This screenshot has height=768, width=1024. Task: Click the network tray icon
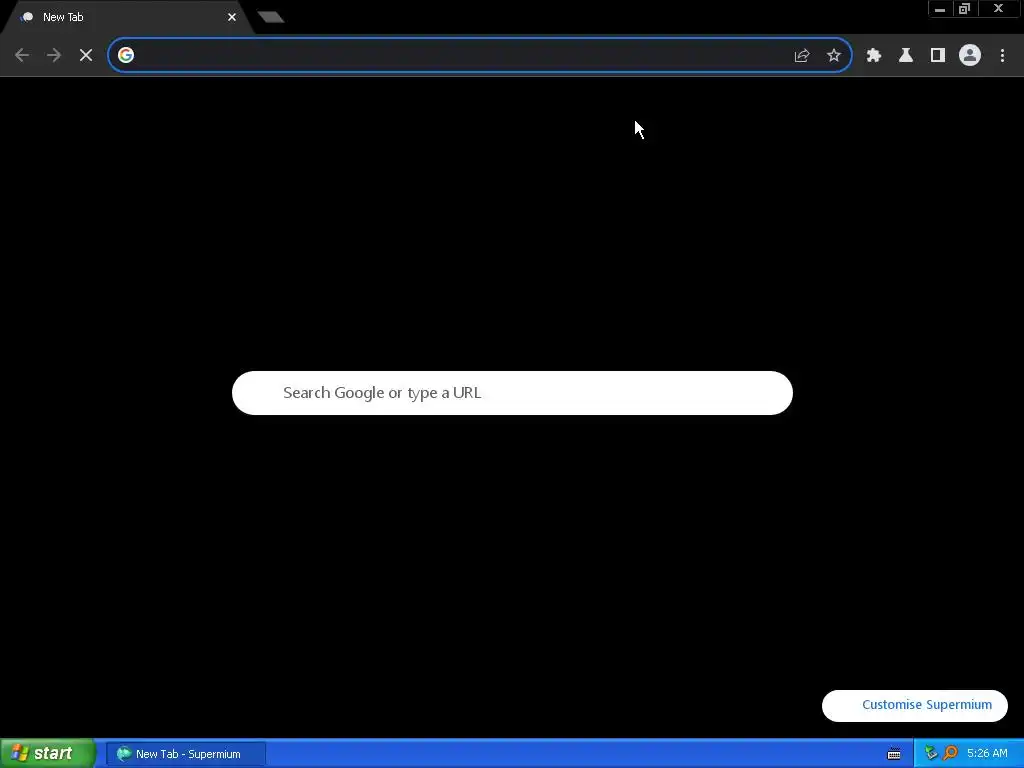[x=931, y=754]
